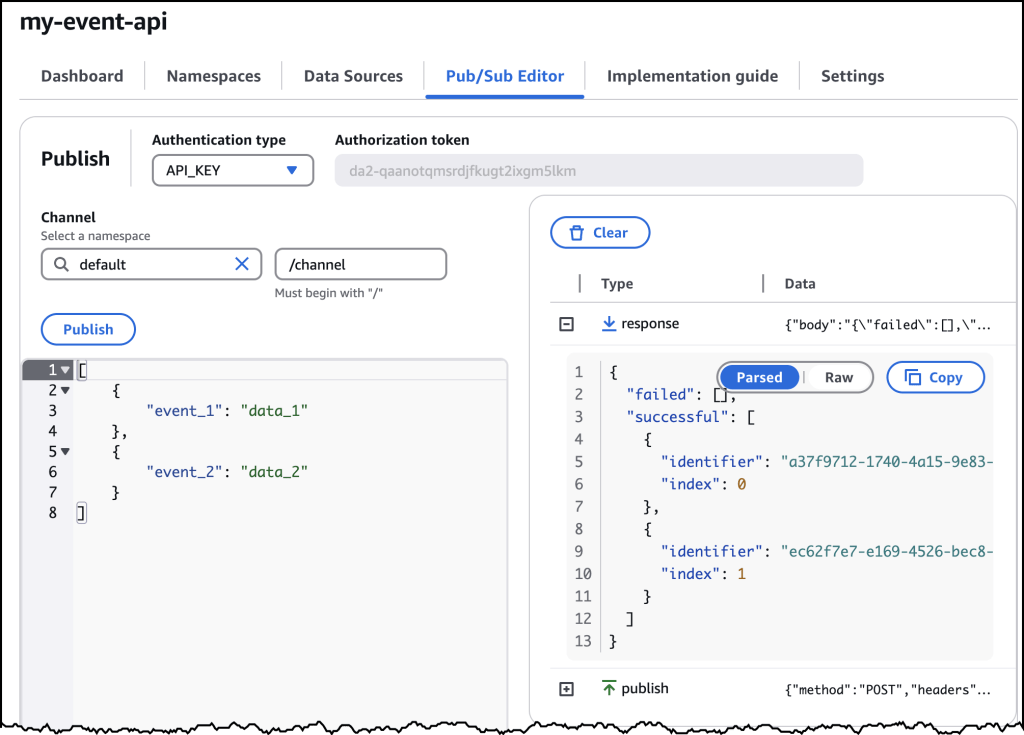Click the copy icon beside Copy
The height and width of the screenshot is (735, 1024).
coord(912,377)
